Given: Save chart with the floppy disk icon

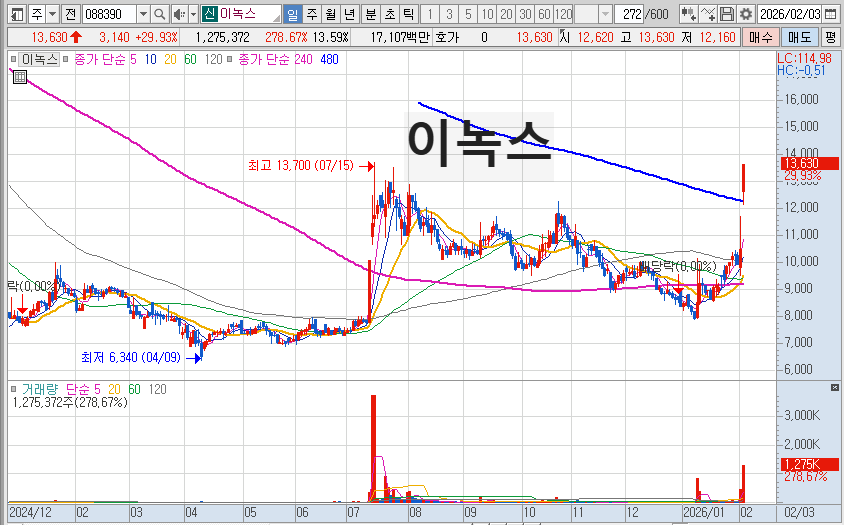Looking at the screenshot, I should pyautogui.click(x=727, y=14).
